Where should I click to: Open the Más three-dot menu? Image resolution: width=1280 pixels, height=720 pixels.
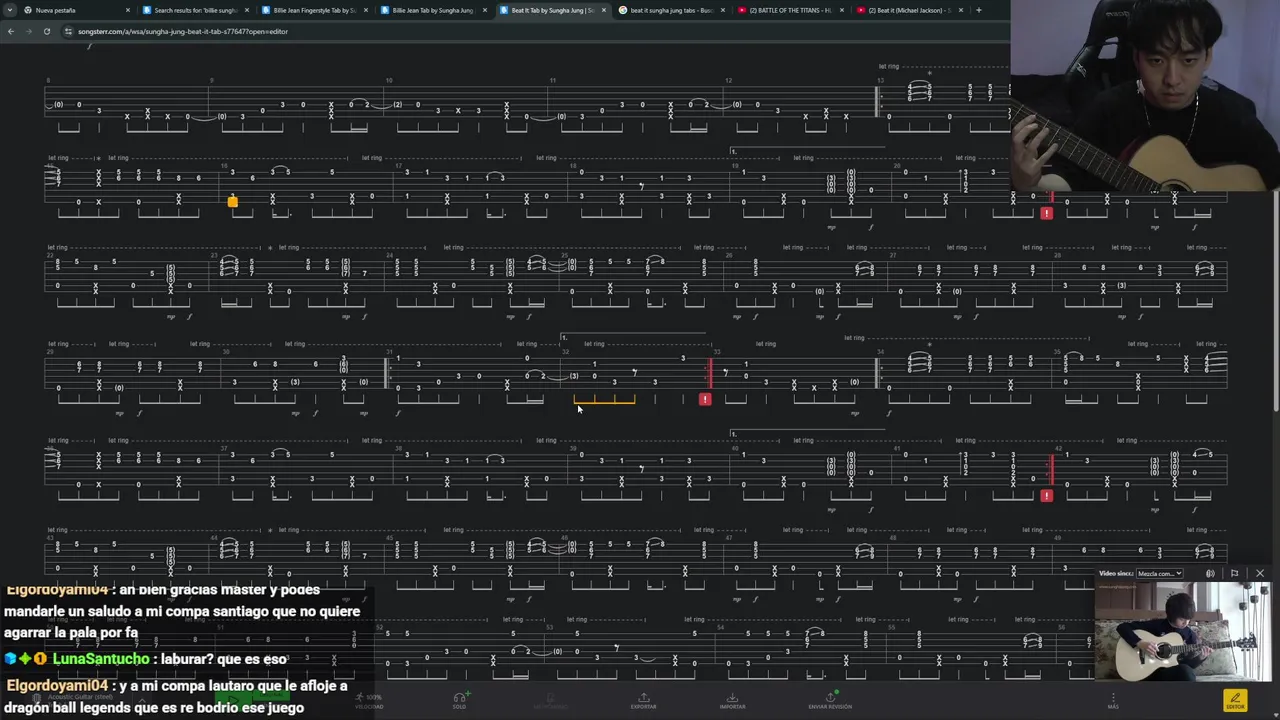(1113, 700)
